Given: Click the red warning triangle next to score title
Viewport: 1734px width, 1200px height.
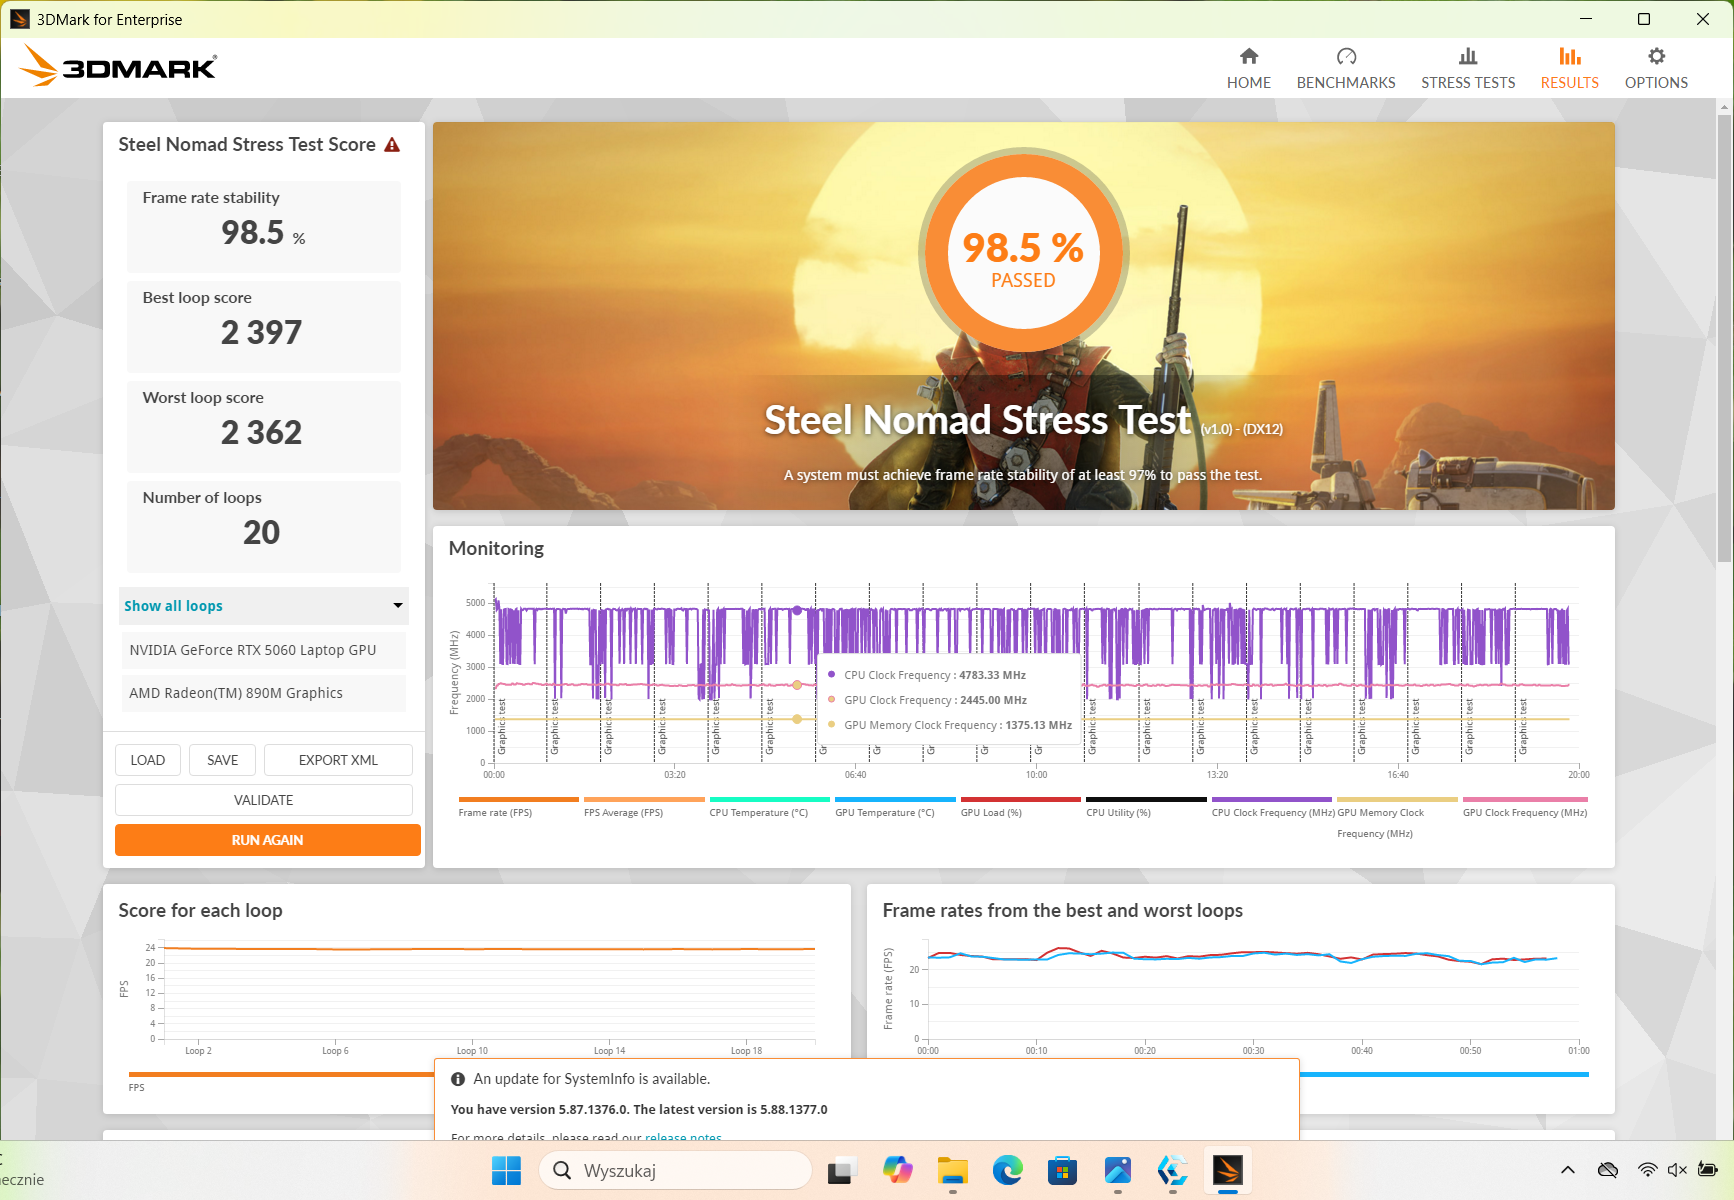Looking at the screenshot, I should coord(392,145).
